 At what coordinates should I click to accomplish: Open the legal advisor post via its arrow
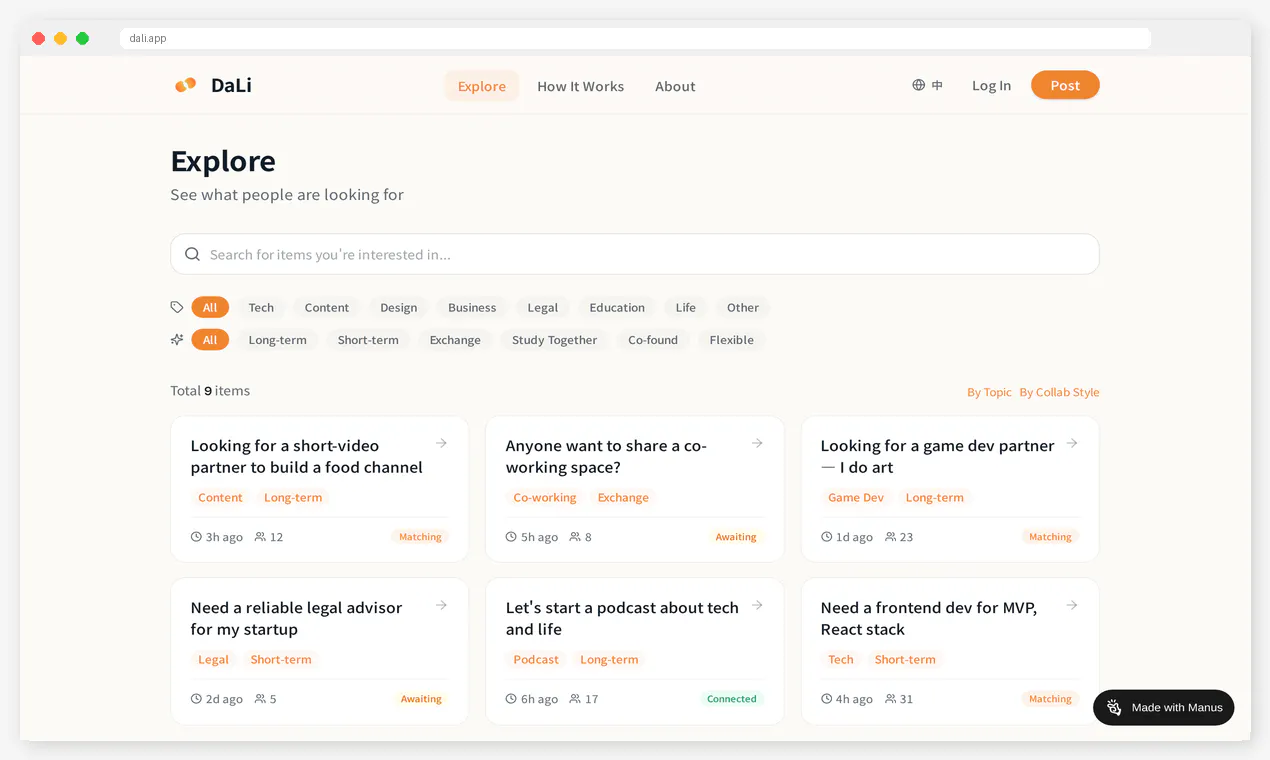coord(441,605)
